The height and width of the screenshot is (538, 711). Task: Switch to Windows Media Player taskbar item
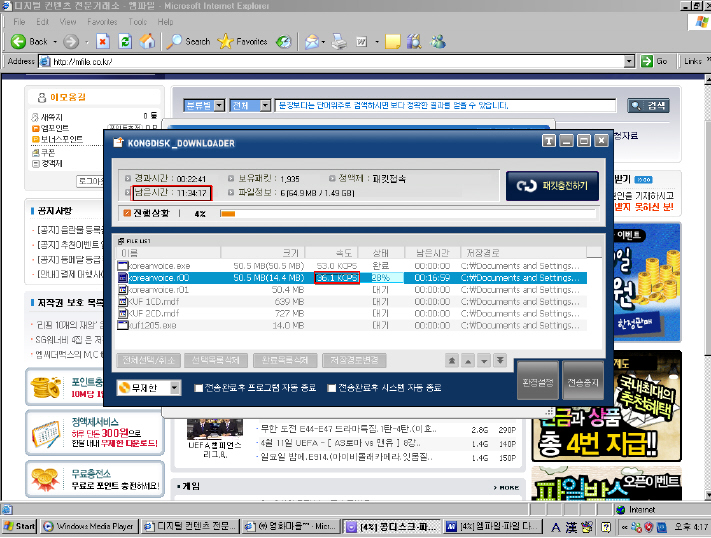[x=88, y=526]
